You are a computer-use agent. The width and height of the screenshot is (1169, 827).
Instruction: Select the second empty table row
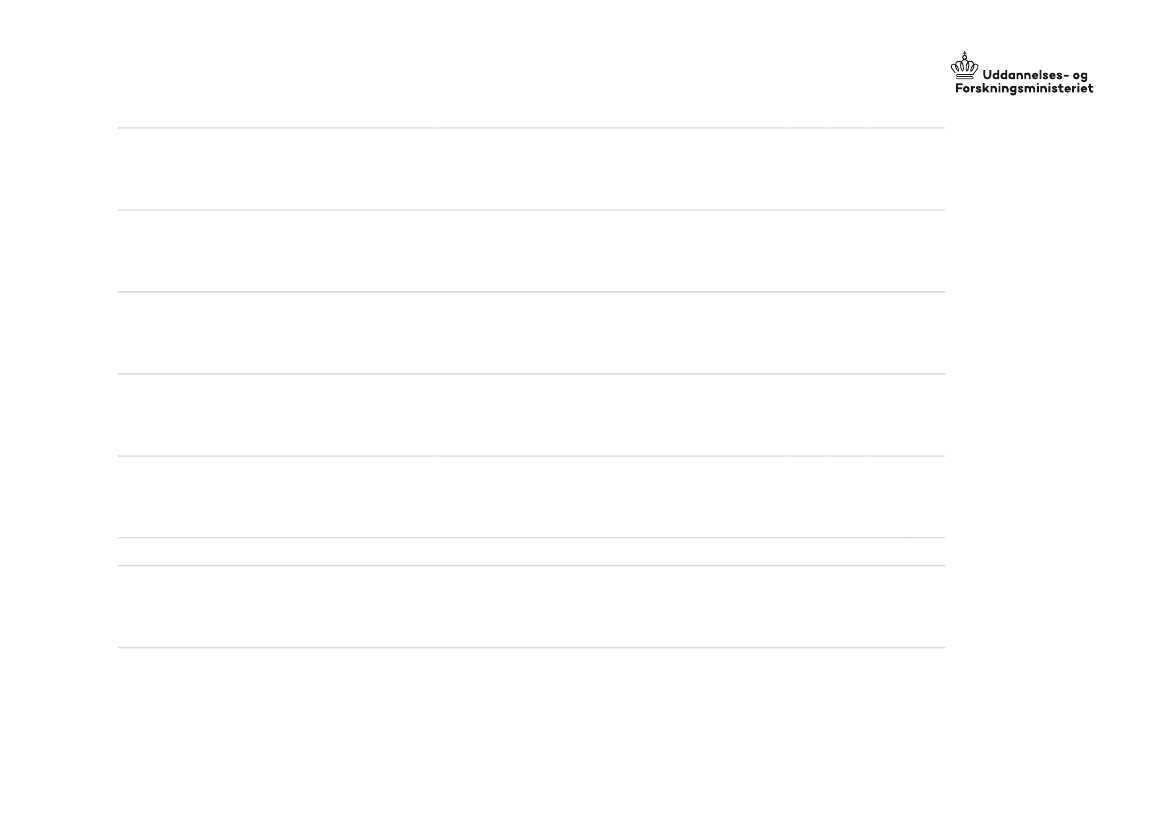pos(531,251)
